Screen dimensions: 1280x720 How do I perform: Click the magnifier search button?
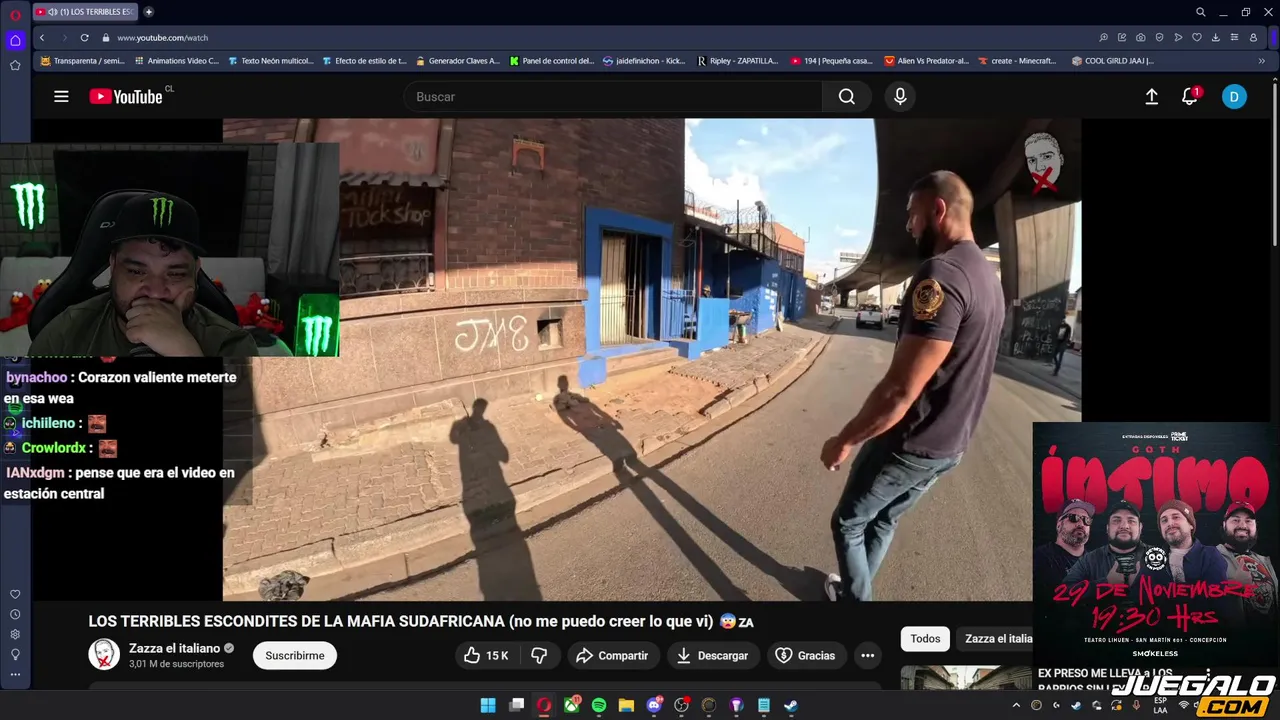click(847, 97)
